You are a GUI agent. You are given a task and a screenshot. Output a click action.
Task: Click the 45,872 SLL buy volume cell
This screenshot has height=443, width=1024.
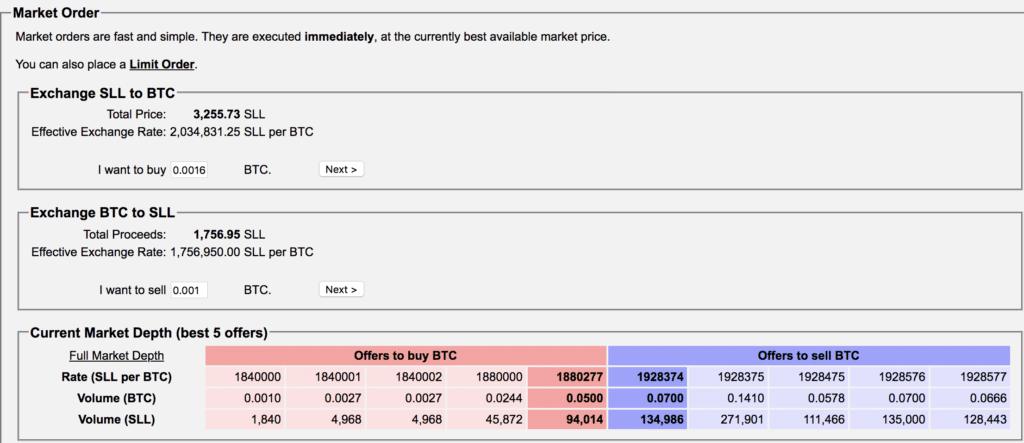(x=487, y=420)
